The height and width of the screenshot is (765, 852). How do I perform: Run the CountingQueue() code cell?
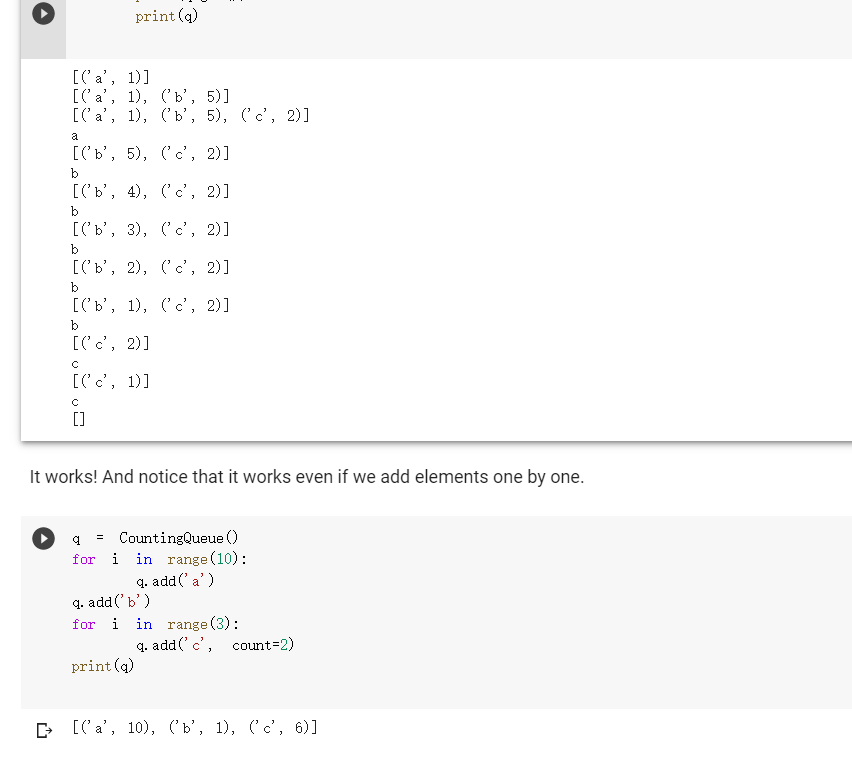43,538
